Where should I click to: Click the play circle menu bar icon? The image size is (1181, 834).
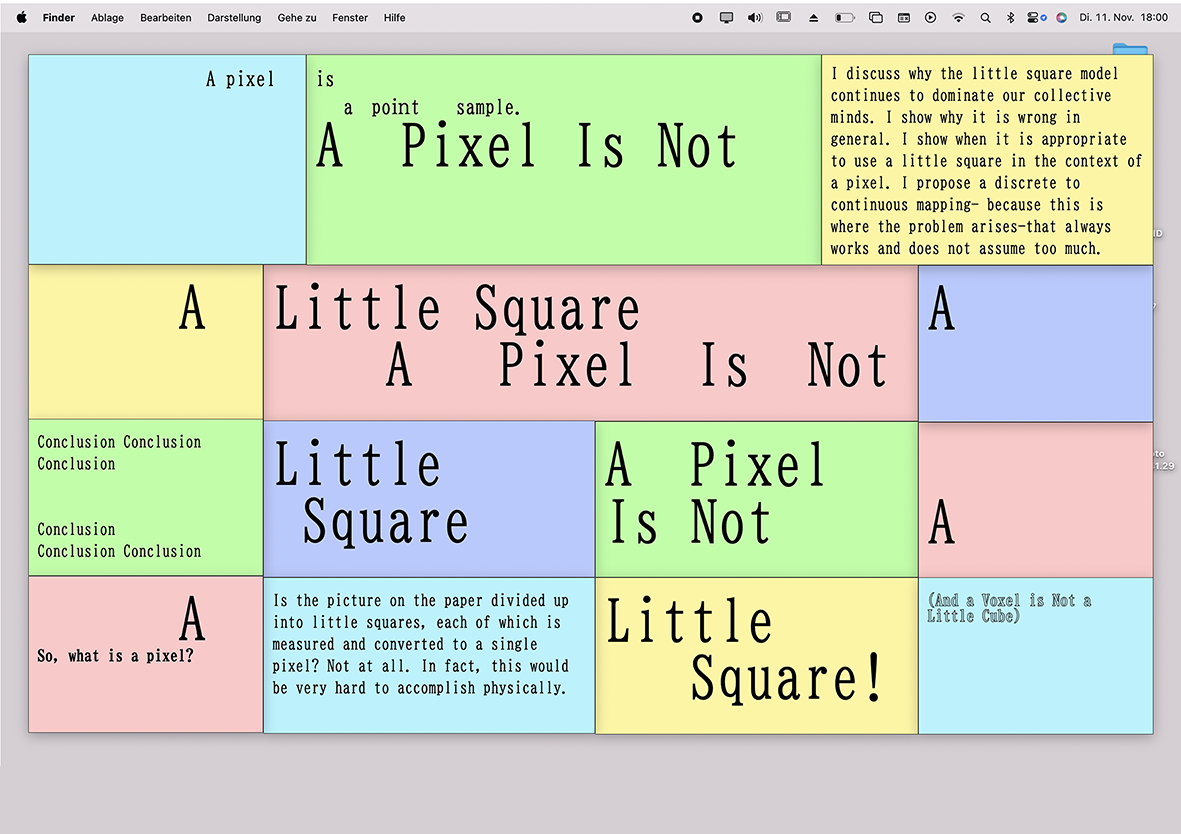coord(931,18)
